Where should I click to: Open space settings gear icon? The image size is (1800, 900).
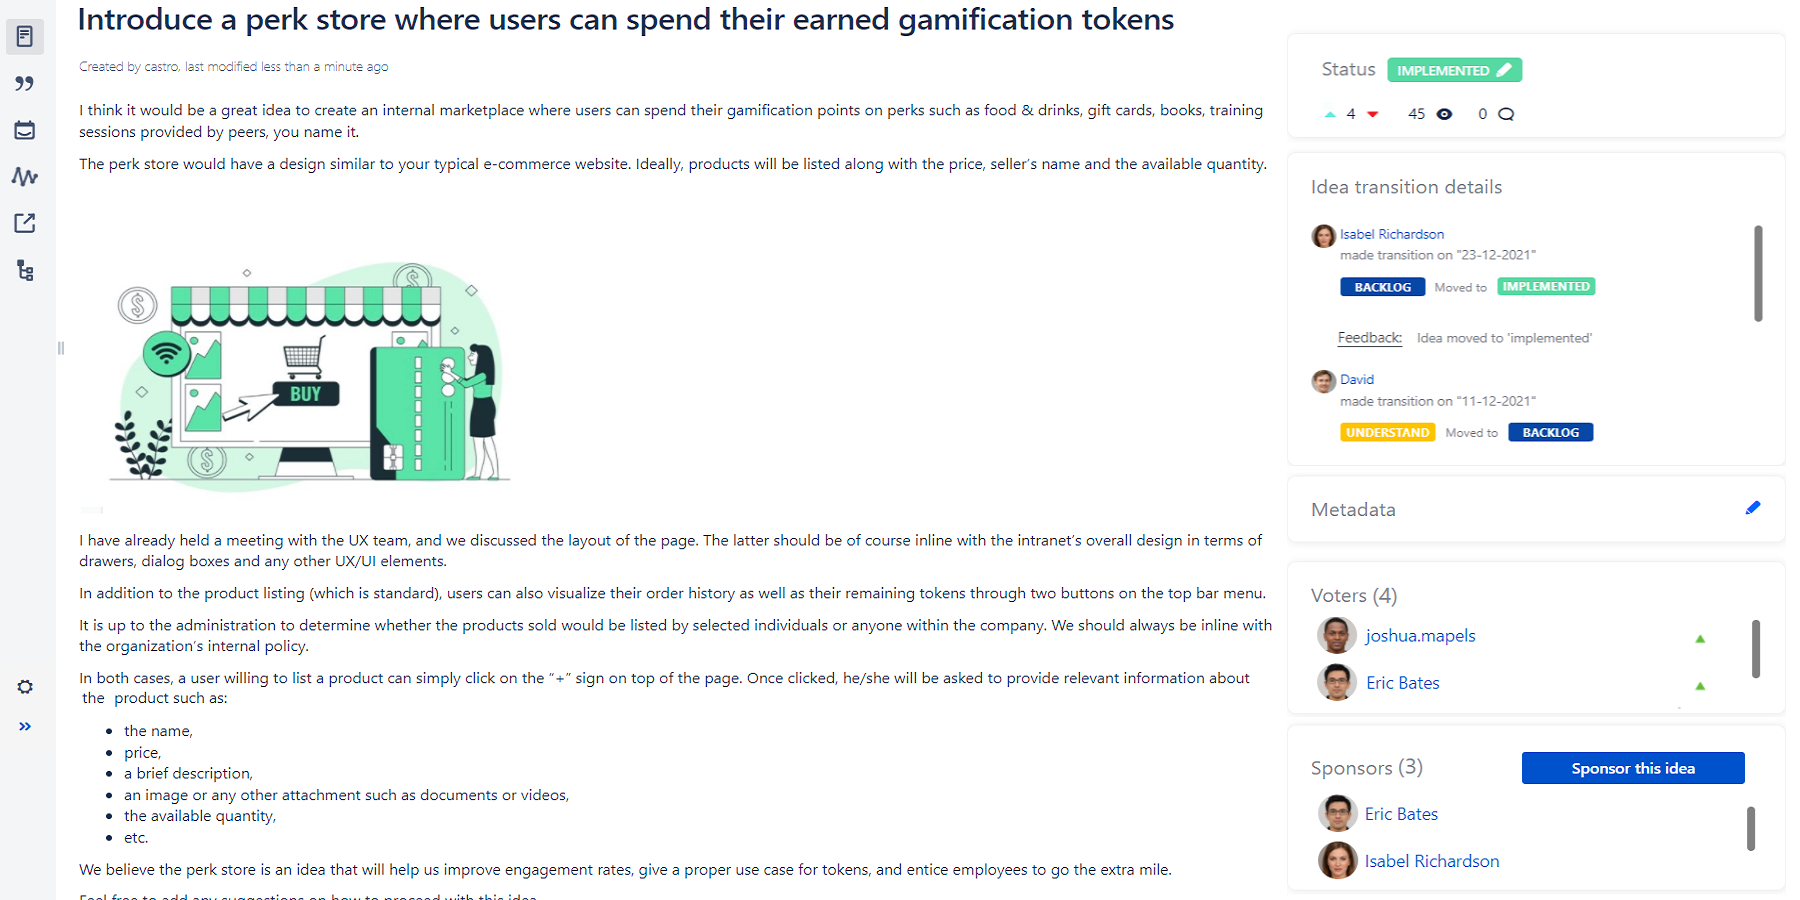pos(25,687)
